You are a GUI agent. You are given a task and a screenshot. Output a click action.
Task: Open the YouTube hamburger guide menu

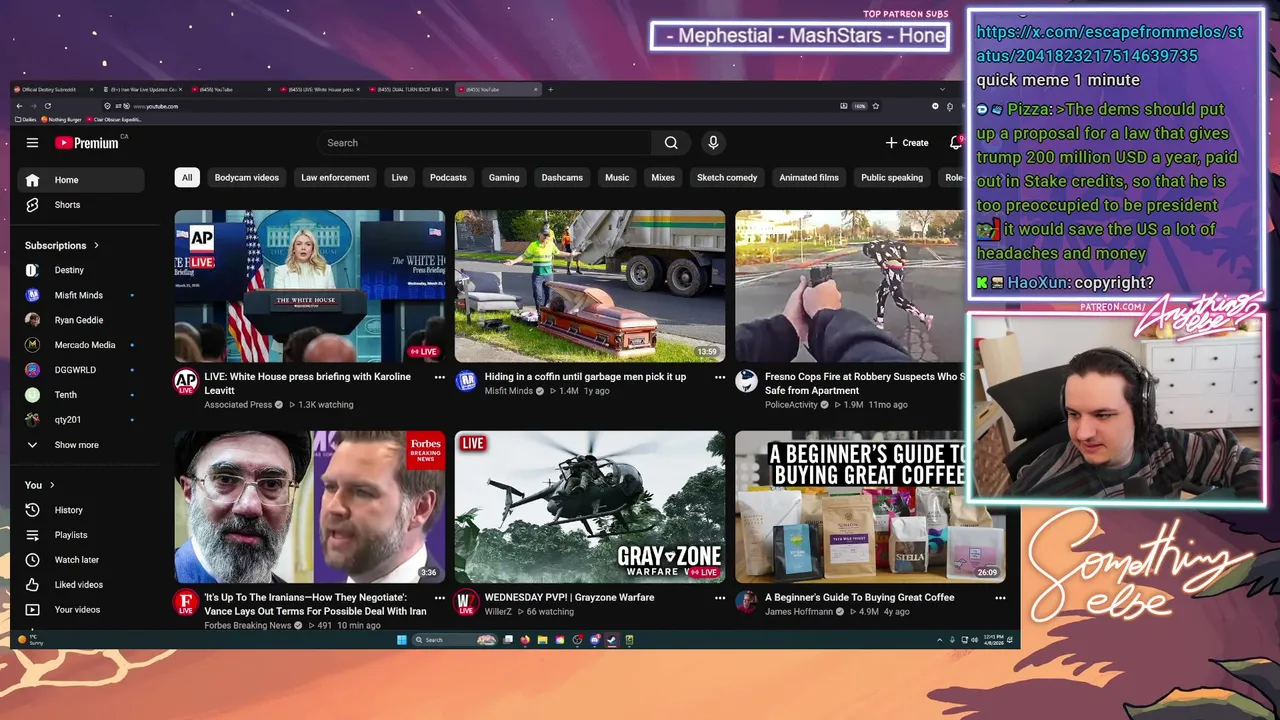32,143
